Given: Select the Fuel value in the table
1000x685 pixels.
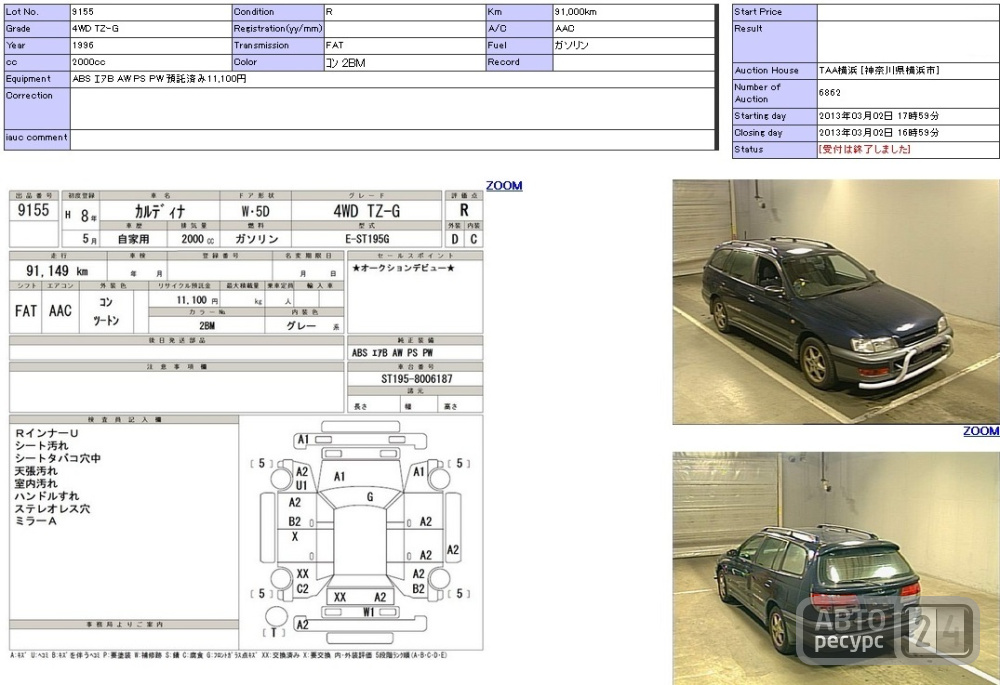Looking at the screenshot, I should pos(571,45).
